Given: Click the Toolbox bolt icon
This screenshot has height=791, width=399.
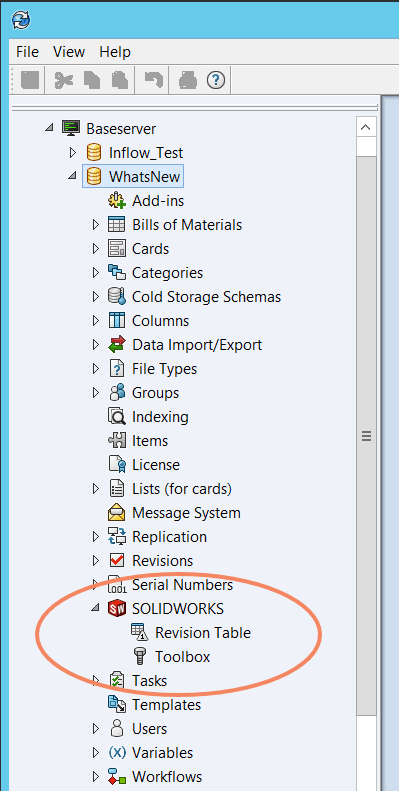Looking at the screenshot, I should 140,657.
